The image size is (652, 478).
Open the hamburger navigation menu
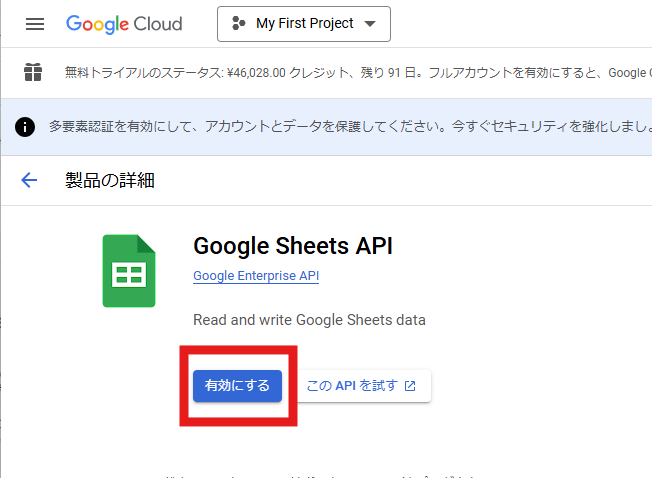point(35,24)
